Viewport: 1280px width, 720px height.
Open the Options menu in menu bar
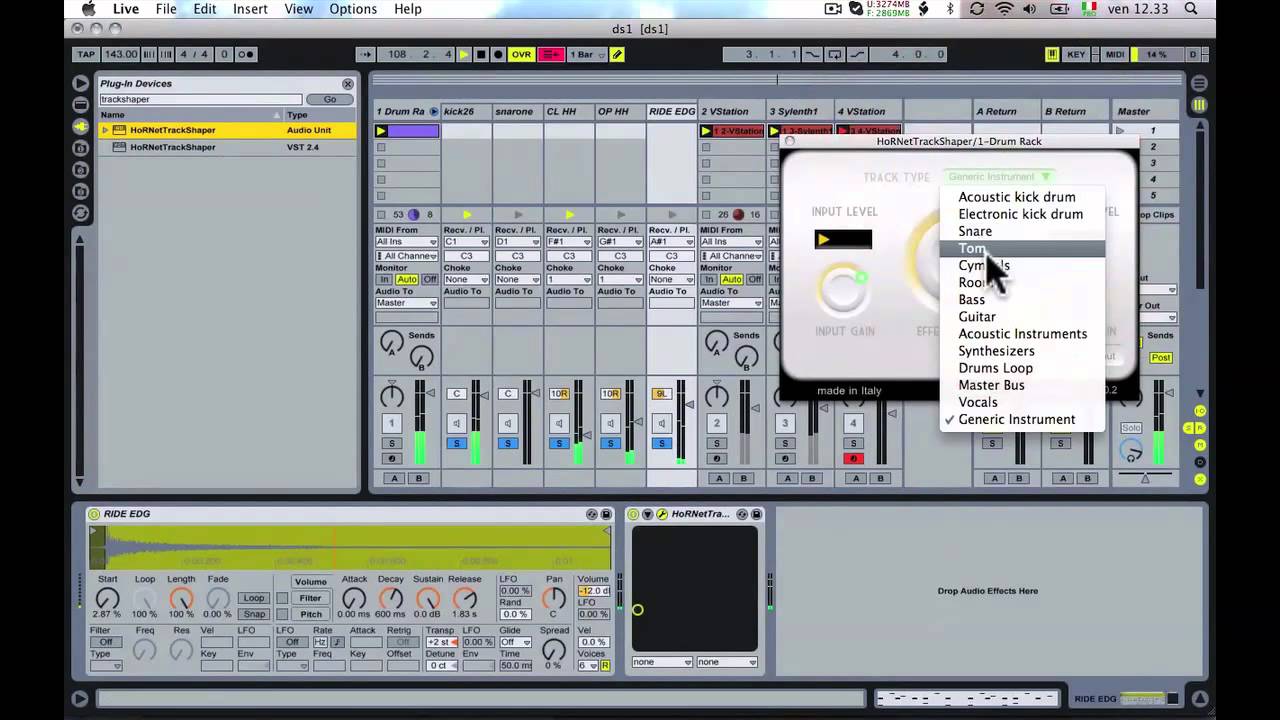pos(353,9)
